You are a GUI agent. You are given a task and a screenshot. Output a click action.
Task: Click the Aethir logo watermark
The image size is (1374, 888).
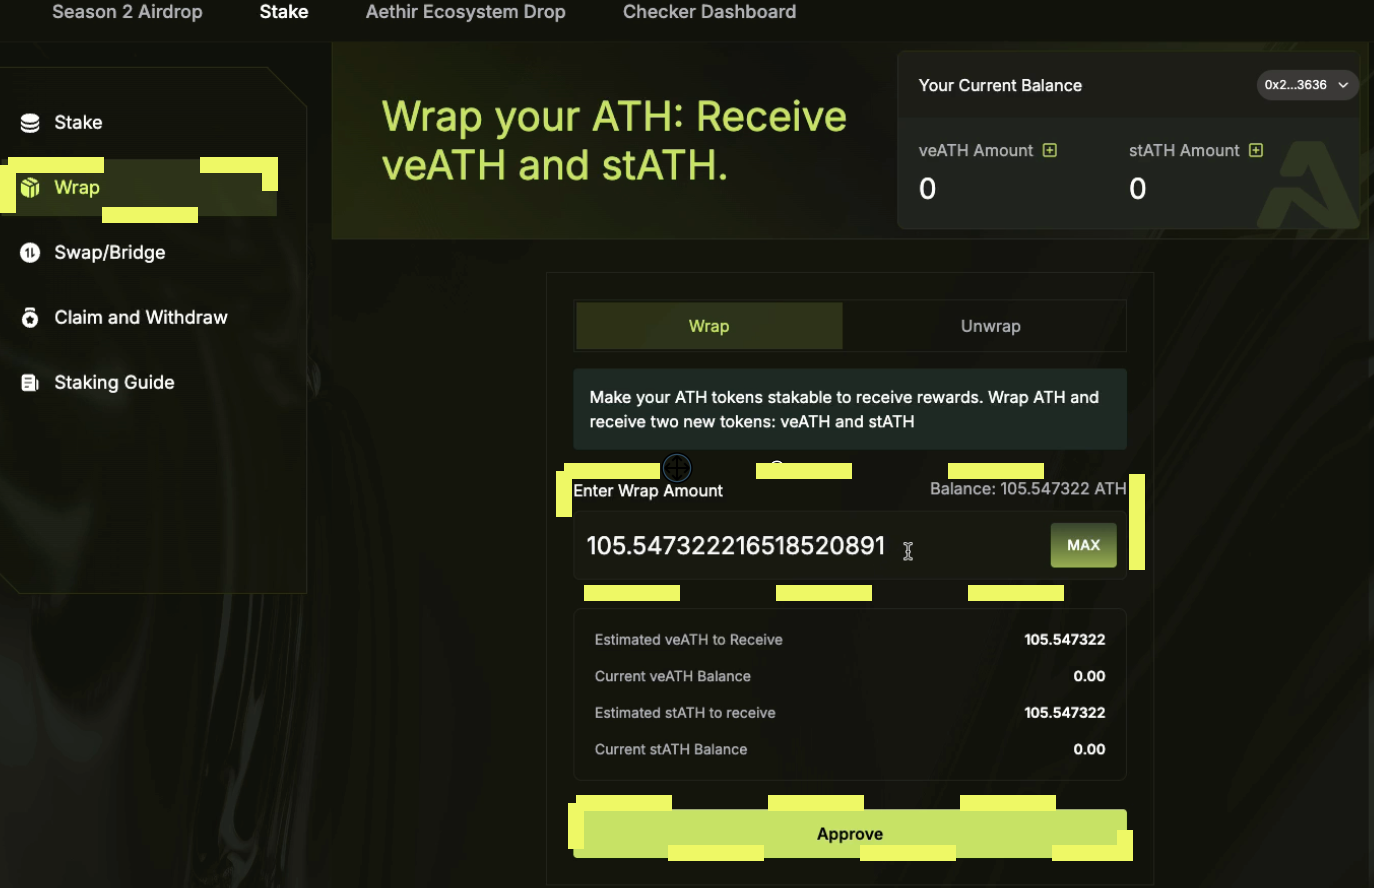coord(1315,185)
